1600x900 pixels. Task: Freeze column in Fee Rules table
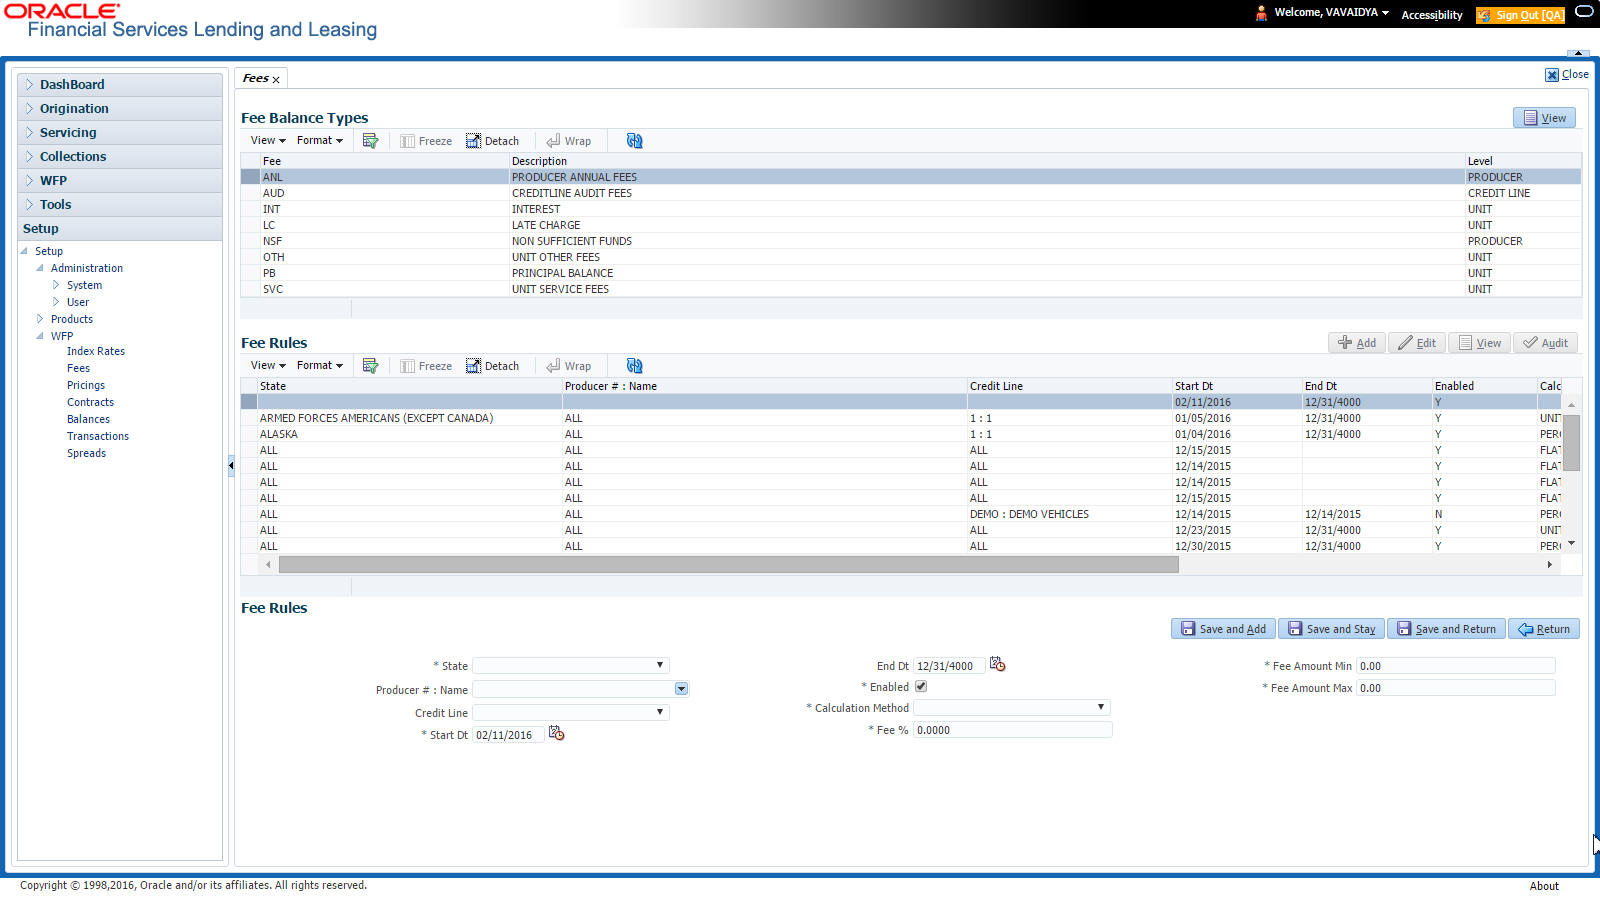coord(426,366)
